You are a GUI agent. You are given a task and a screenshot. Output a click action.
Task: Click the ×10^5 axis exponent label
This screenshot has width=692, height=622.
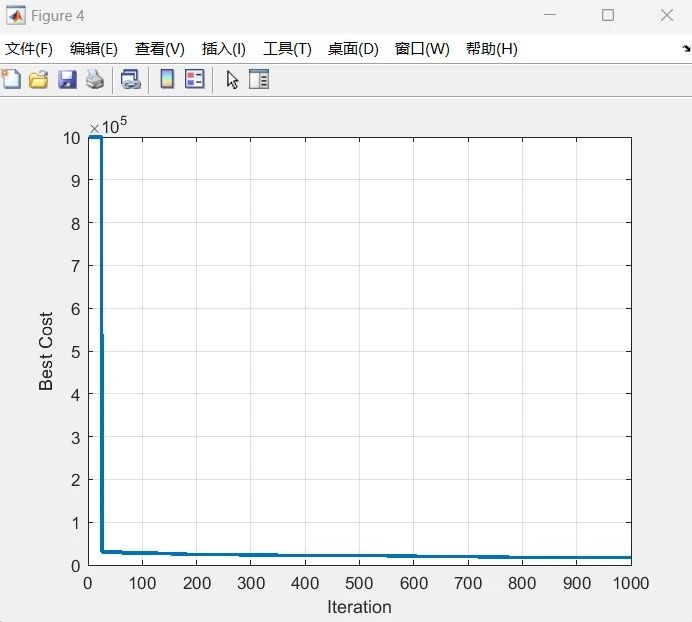pyautogui.click(x=108, y=125)
